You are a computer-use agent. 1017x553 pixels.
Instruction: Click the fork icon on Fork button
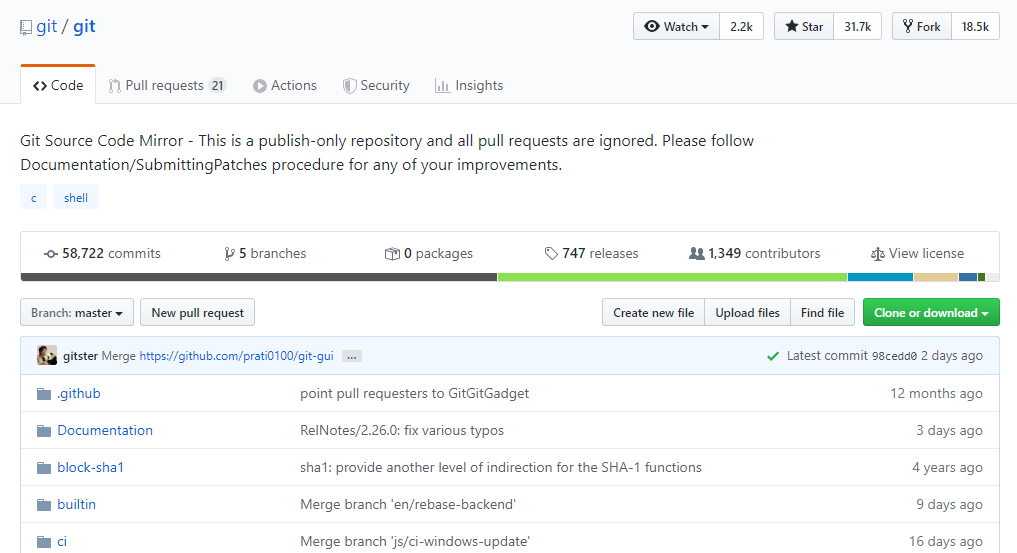pyautogui.click(x=907, y=27)
